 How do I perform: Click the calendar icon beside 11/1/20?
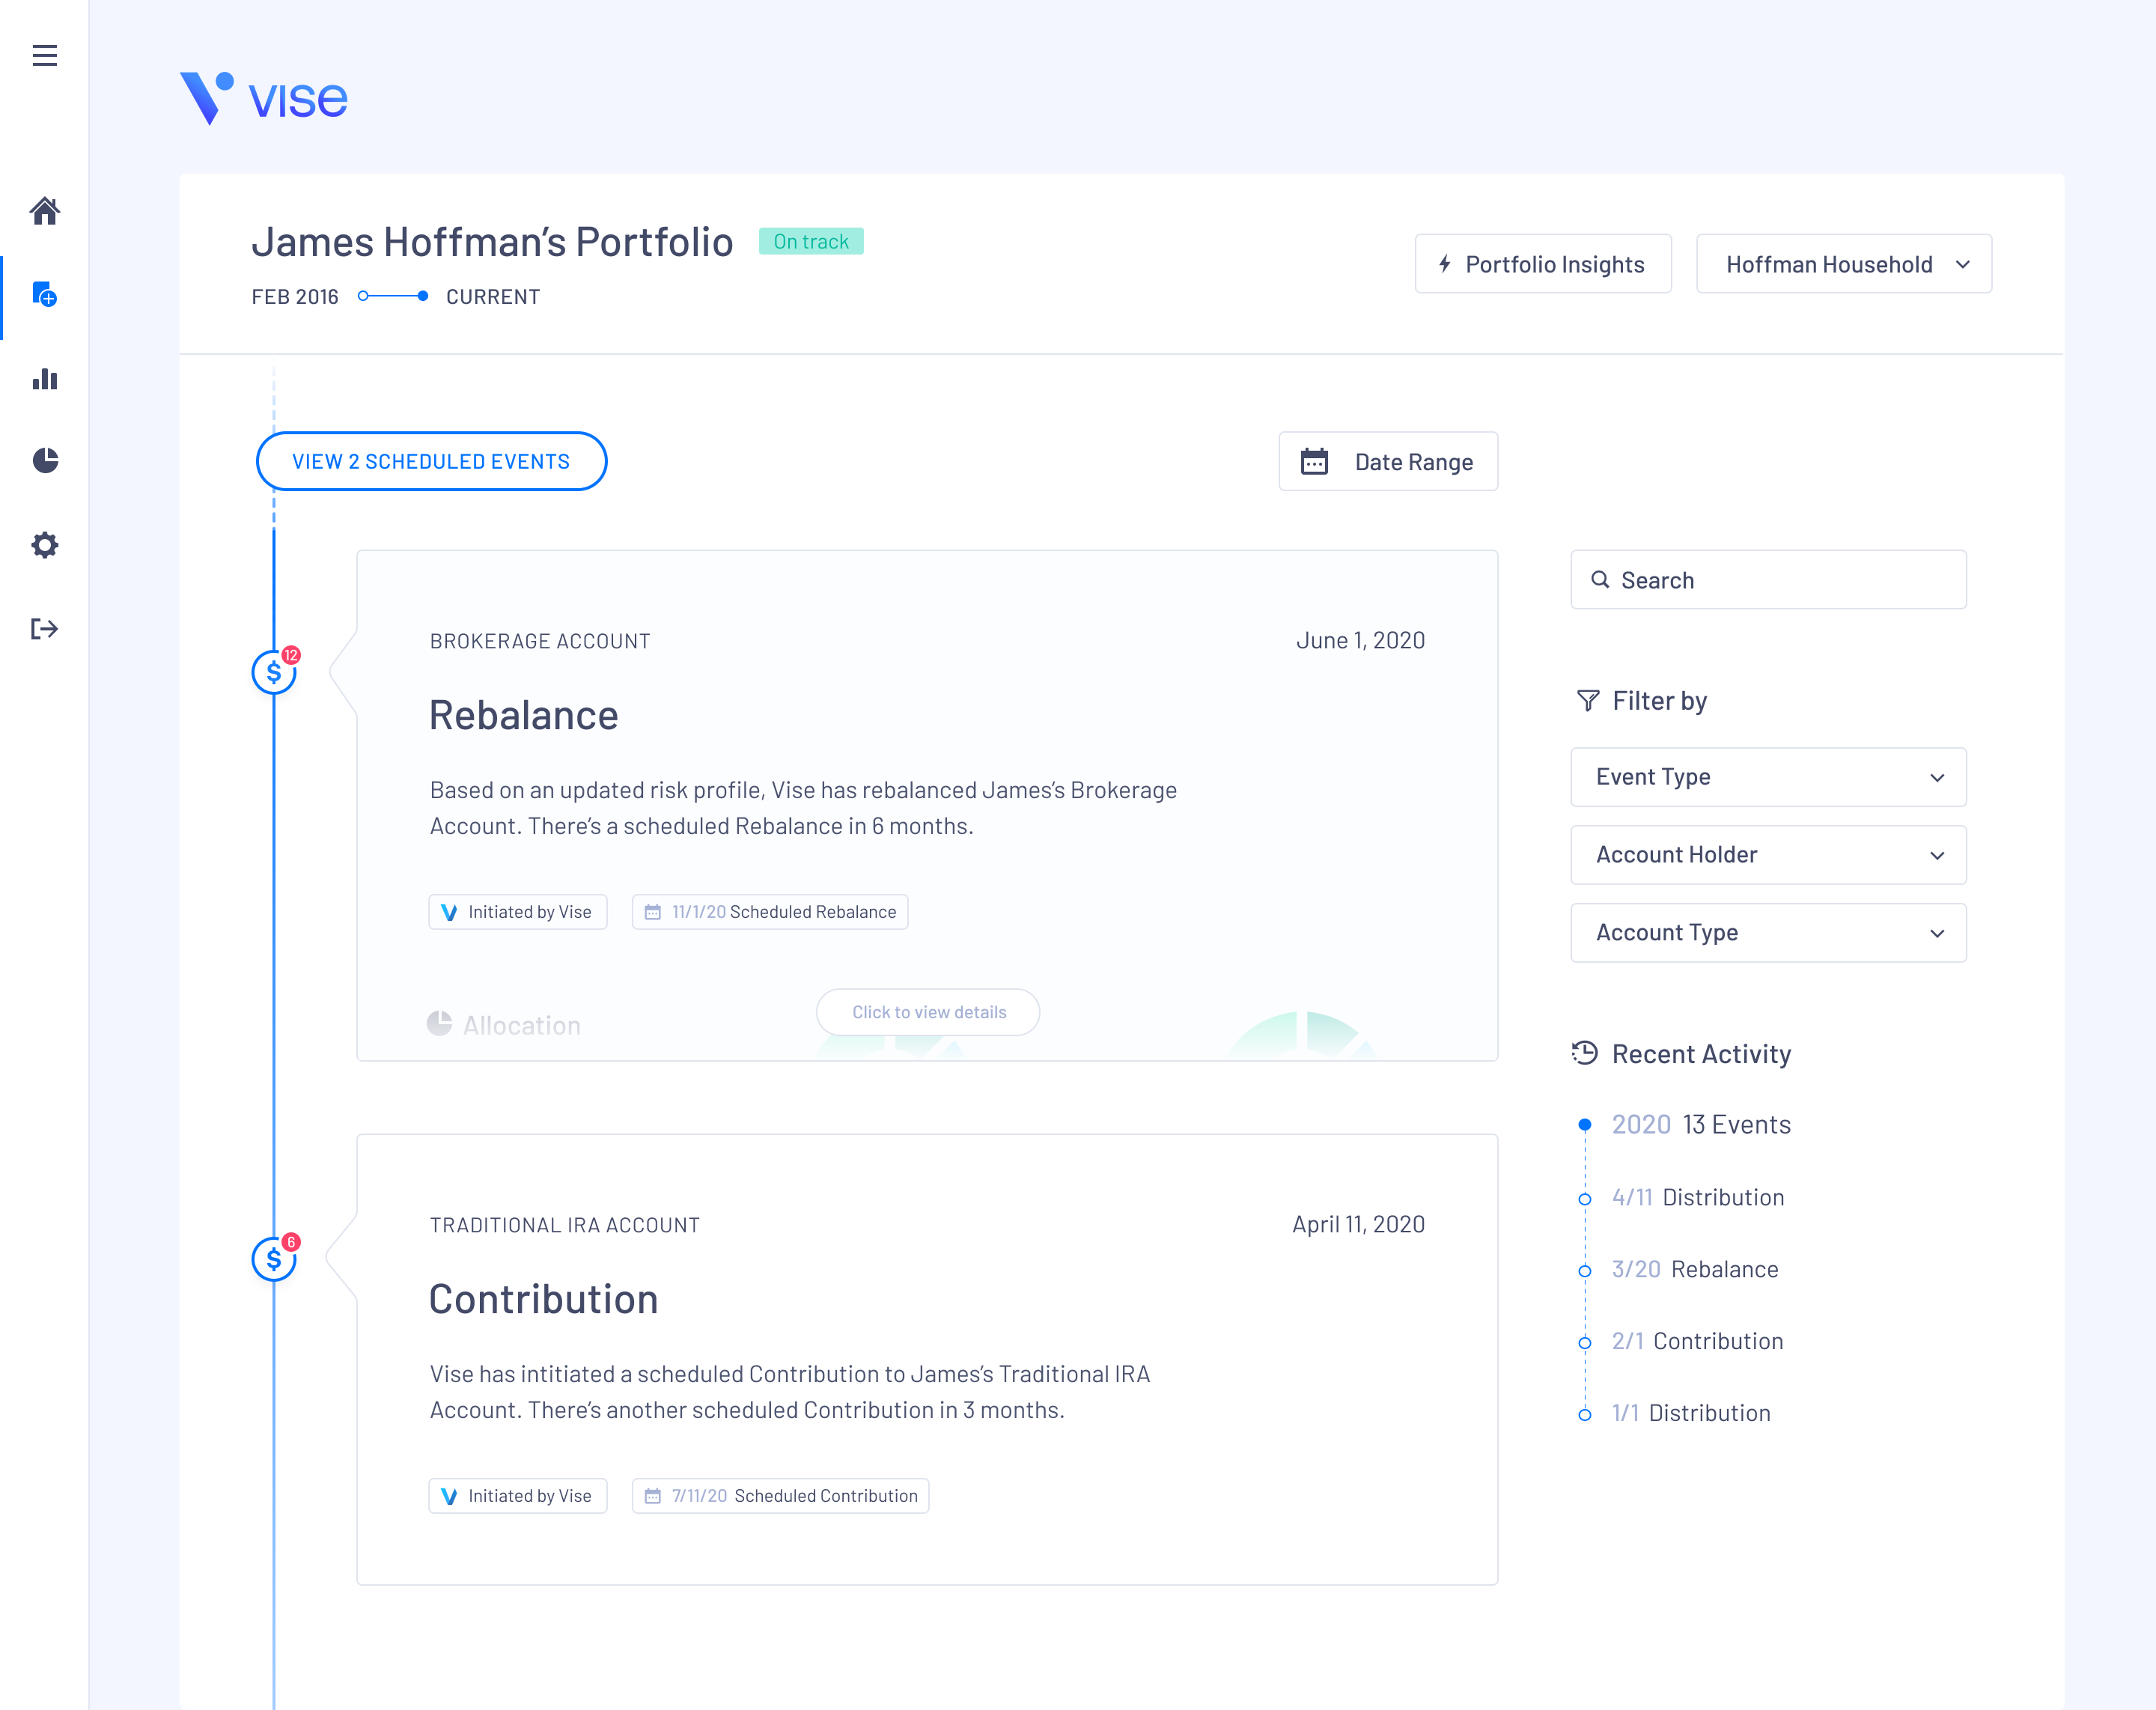[x=653, y=912]
